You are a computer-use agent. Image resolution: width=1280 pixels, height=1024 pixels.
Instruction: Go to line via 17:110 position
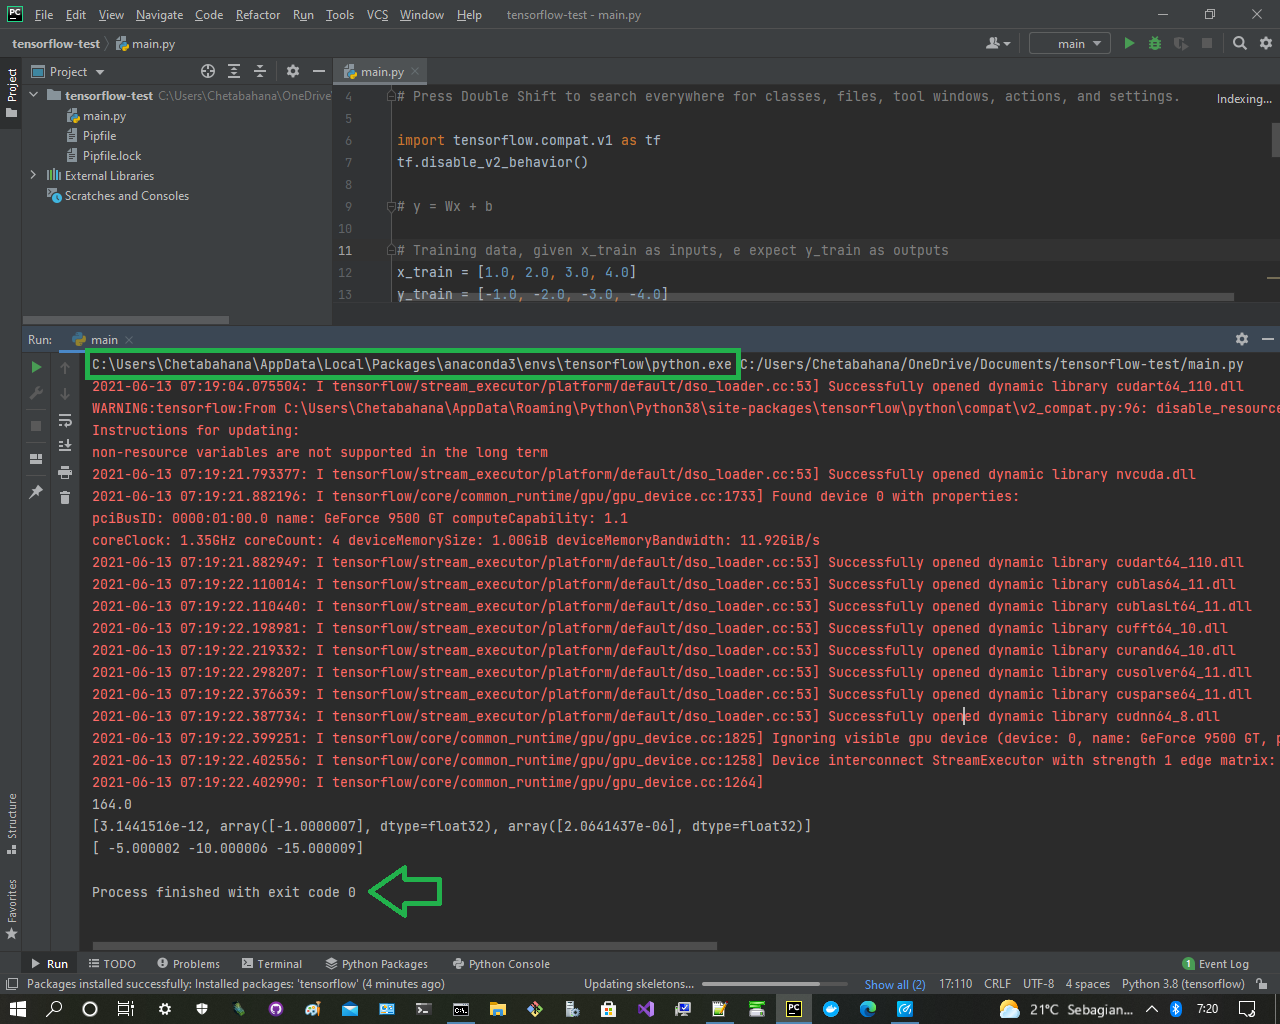click(955, 984)
